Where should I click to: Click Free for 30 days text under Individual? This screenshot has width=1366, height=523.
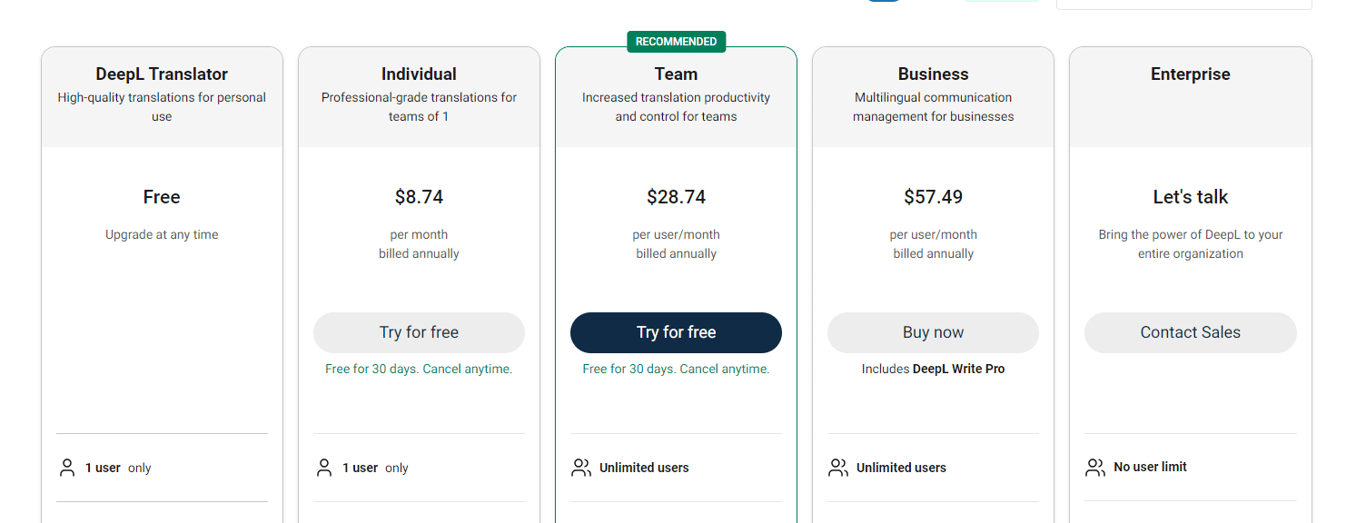click(x=419, y=369)
